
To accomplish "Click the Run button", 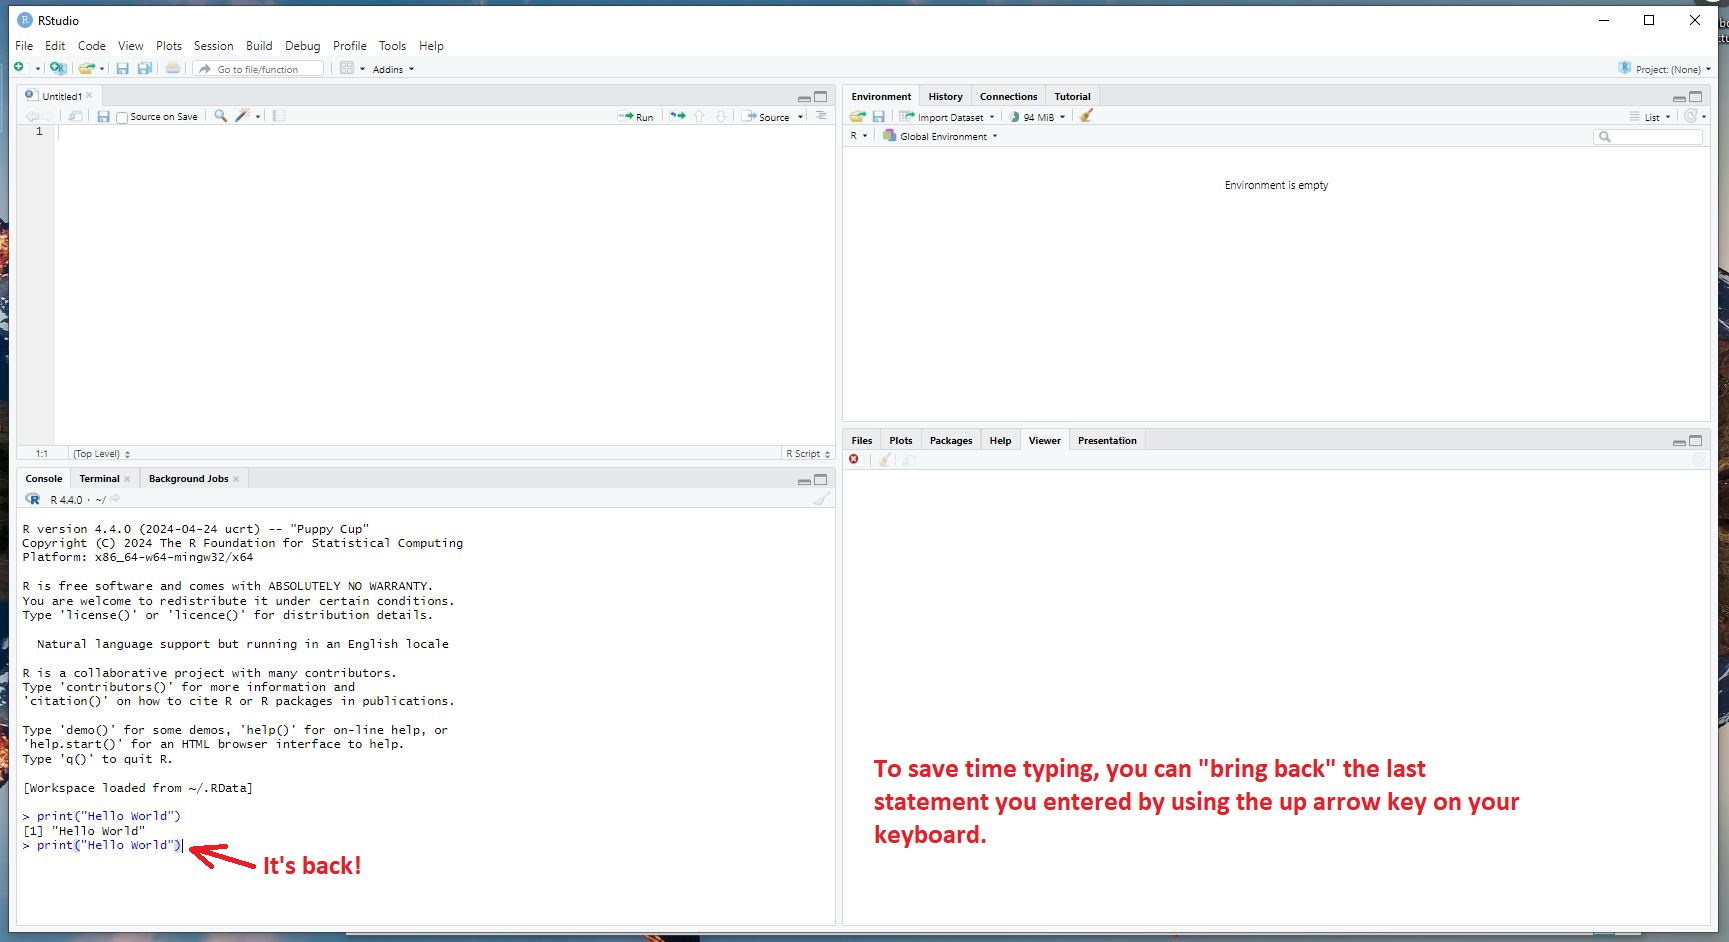I will [x=636, y=117].
